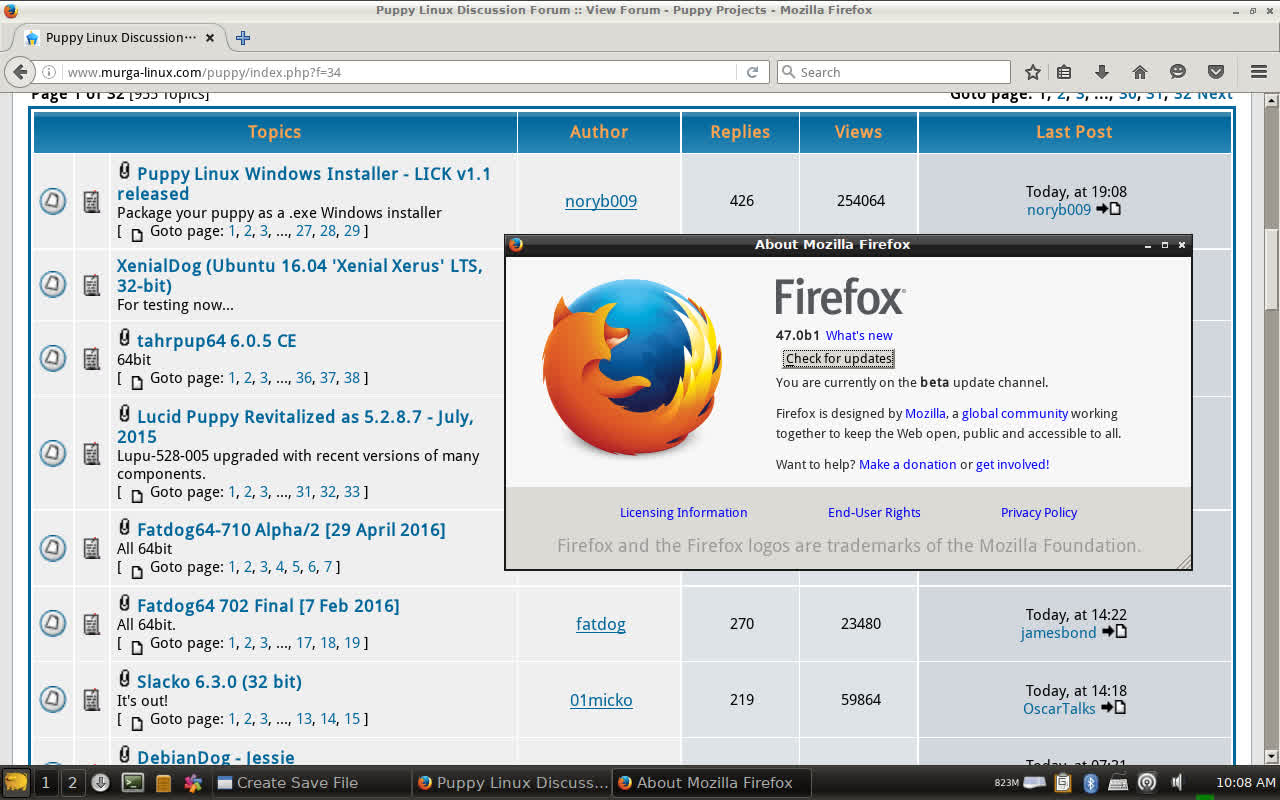Open the Mozilla link in About dialog
Viewport: 1280px width, 800px height.
coord(925,413)
